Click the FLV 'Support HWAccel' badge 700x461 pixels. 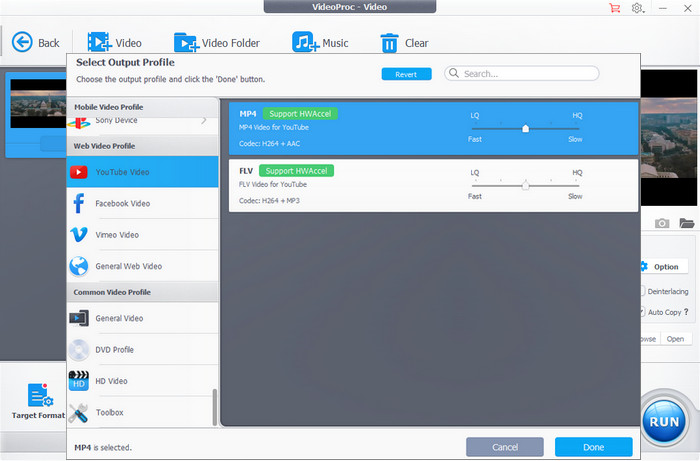296,171
